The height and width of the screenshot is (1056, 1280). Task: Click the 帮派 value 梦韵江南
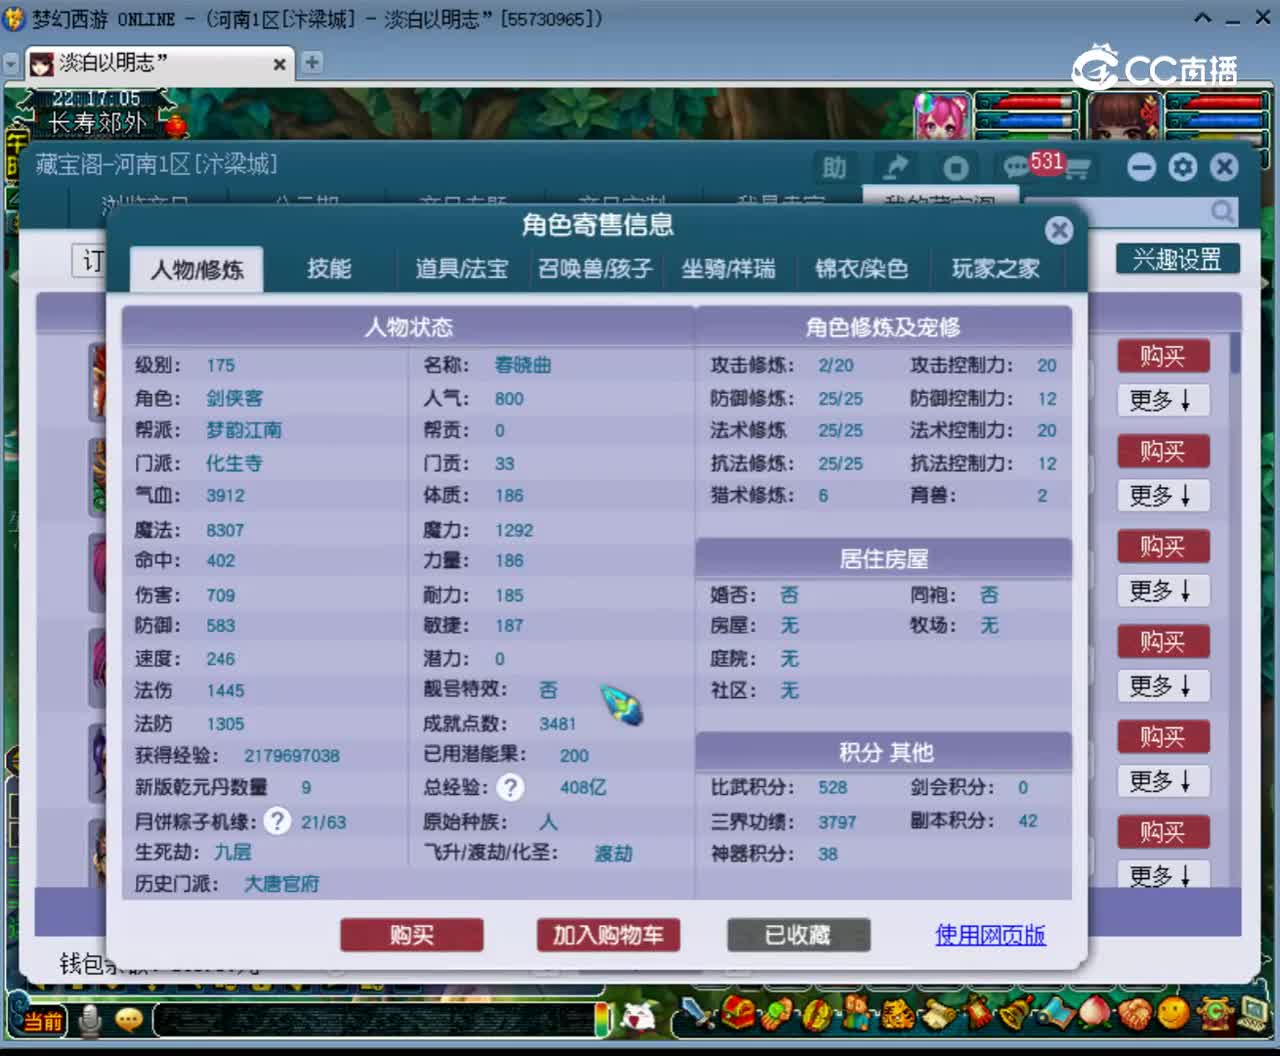click(244, 430)
